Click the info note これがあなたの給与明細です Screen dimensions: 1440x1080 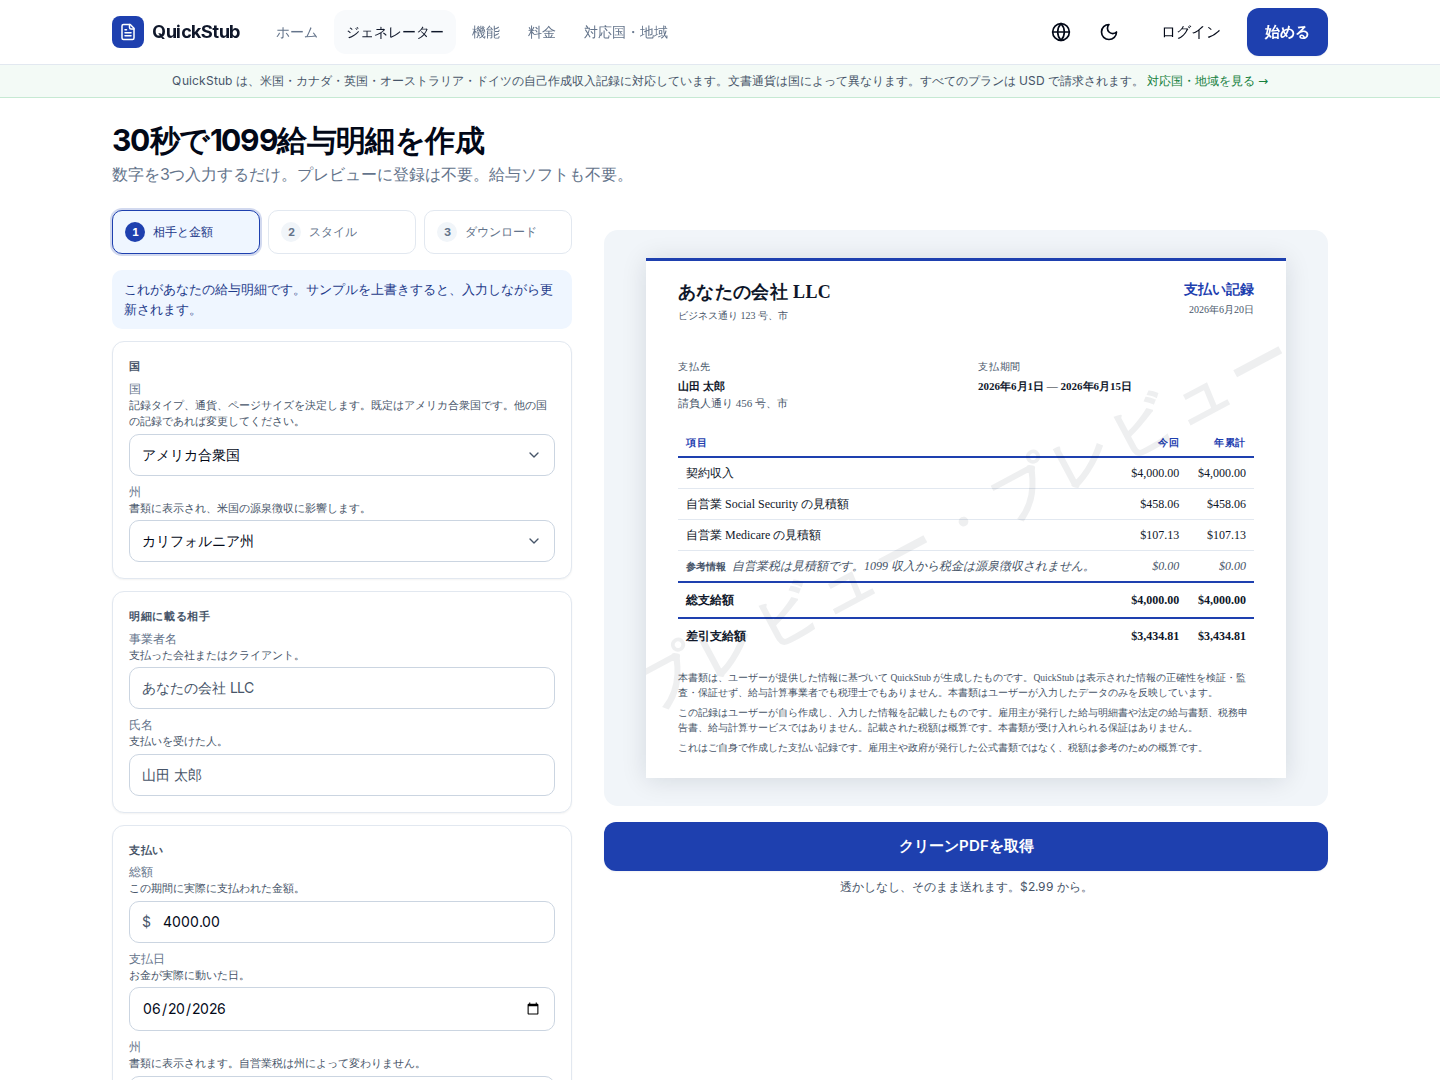(x=342, y=300)
